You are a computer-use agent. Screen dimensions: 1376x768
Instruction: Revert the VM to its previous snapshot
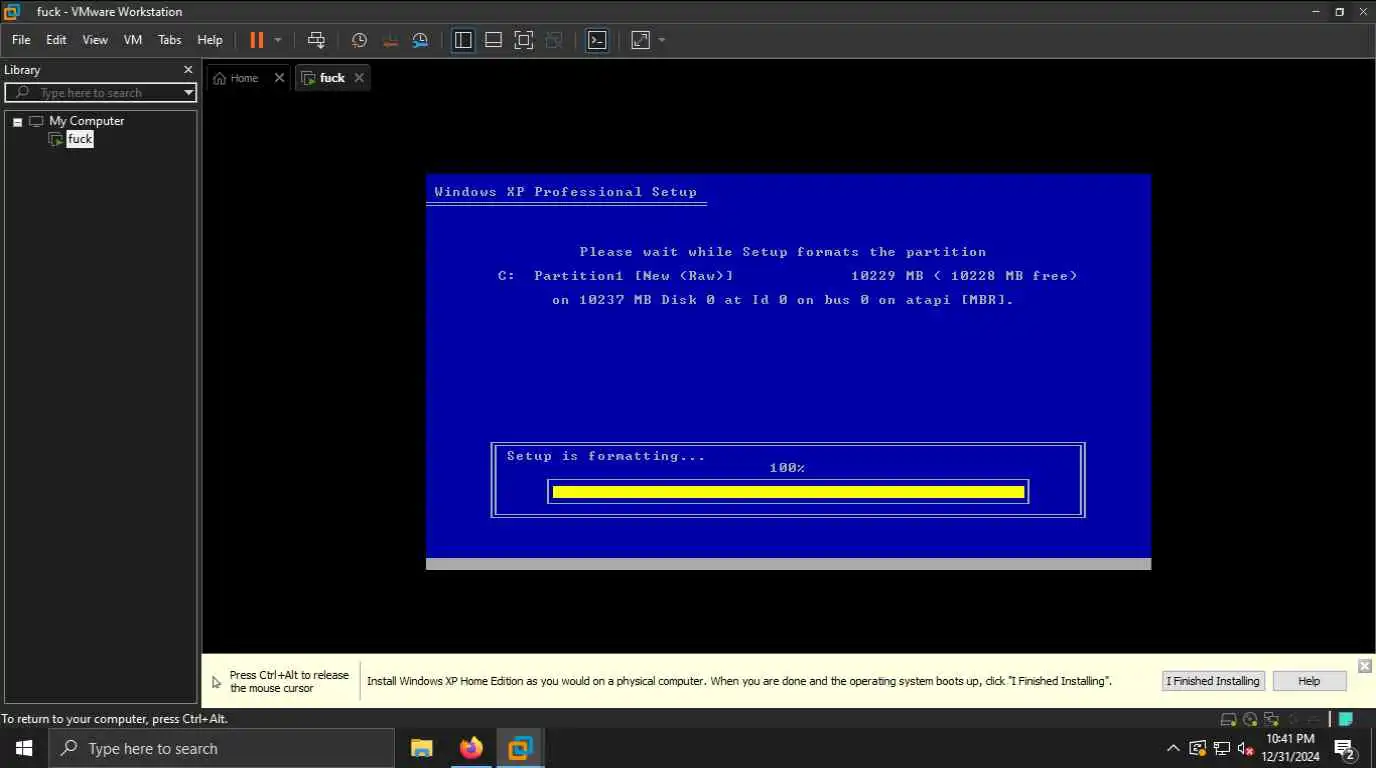point(390,40)
